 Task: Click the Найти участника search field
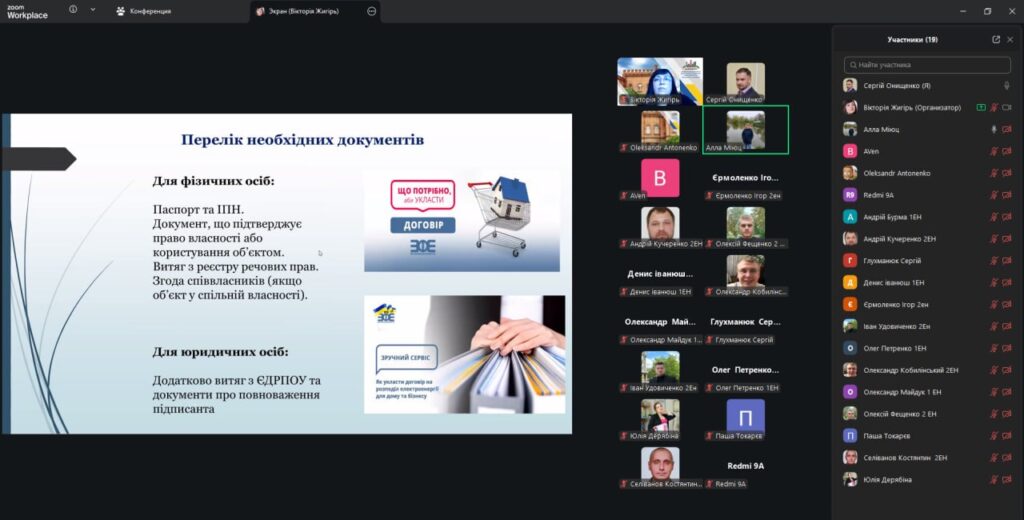(x=927, y=64)
